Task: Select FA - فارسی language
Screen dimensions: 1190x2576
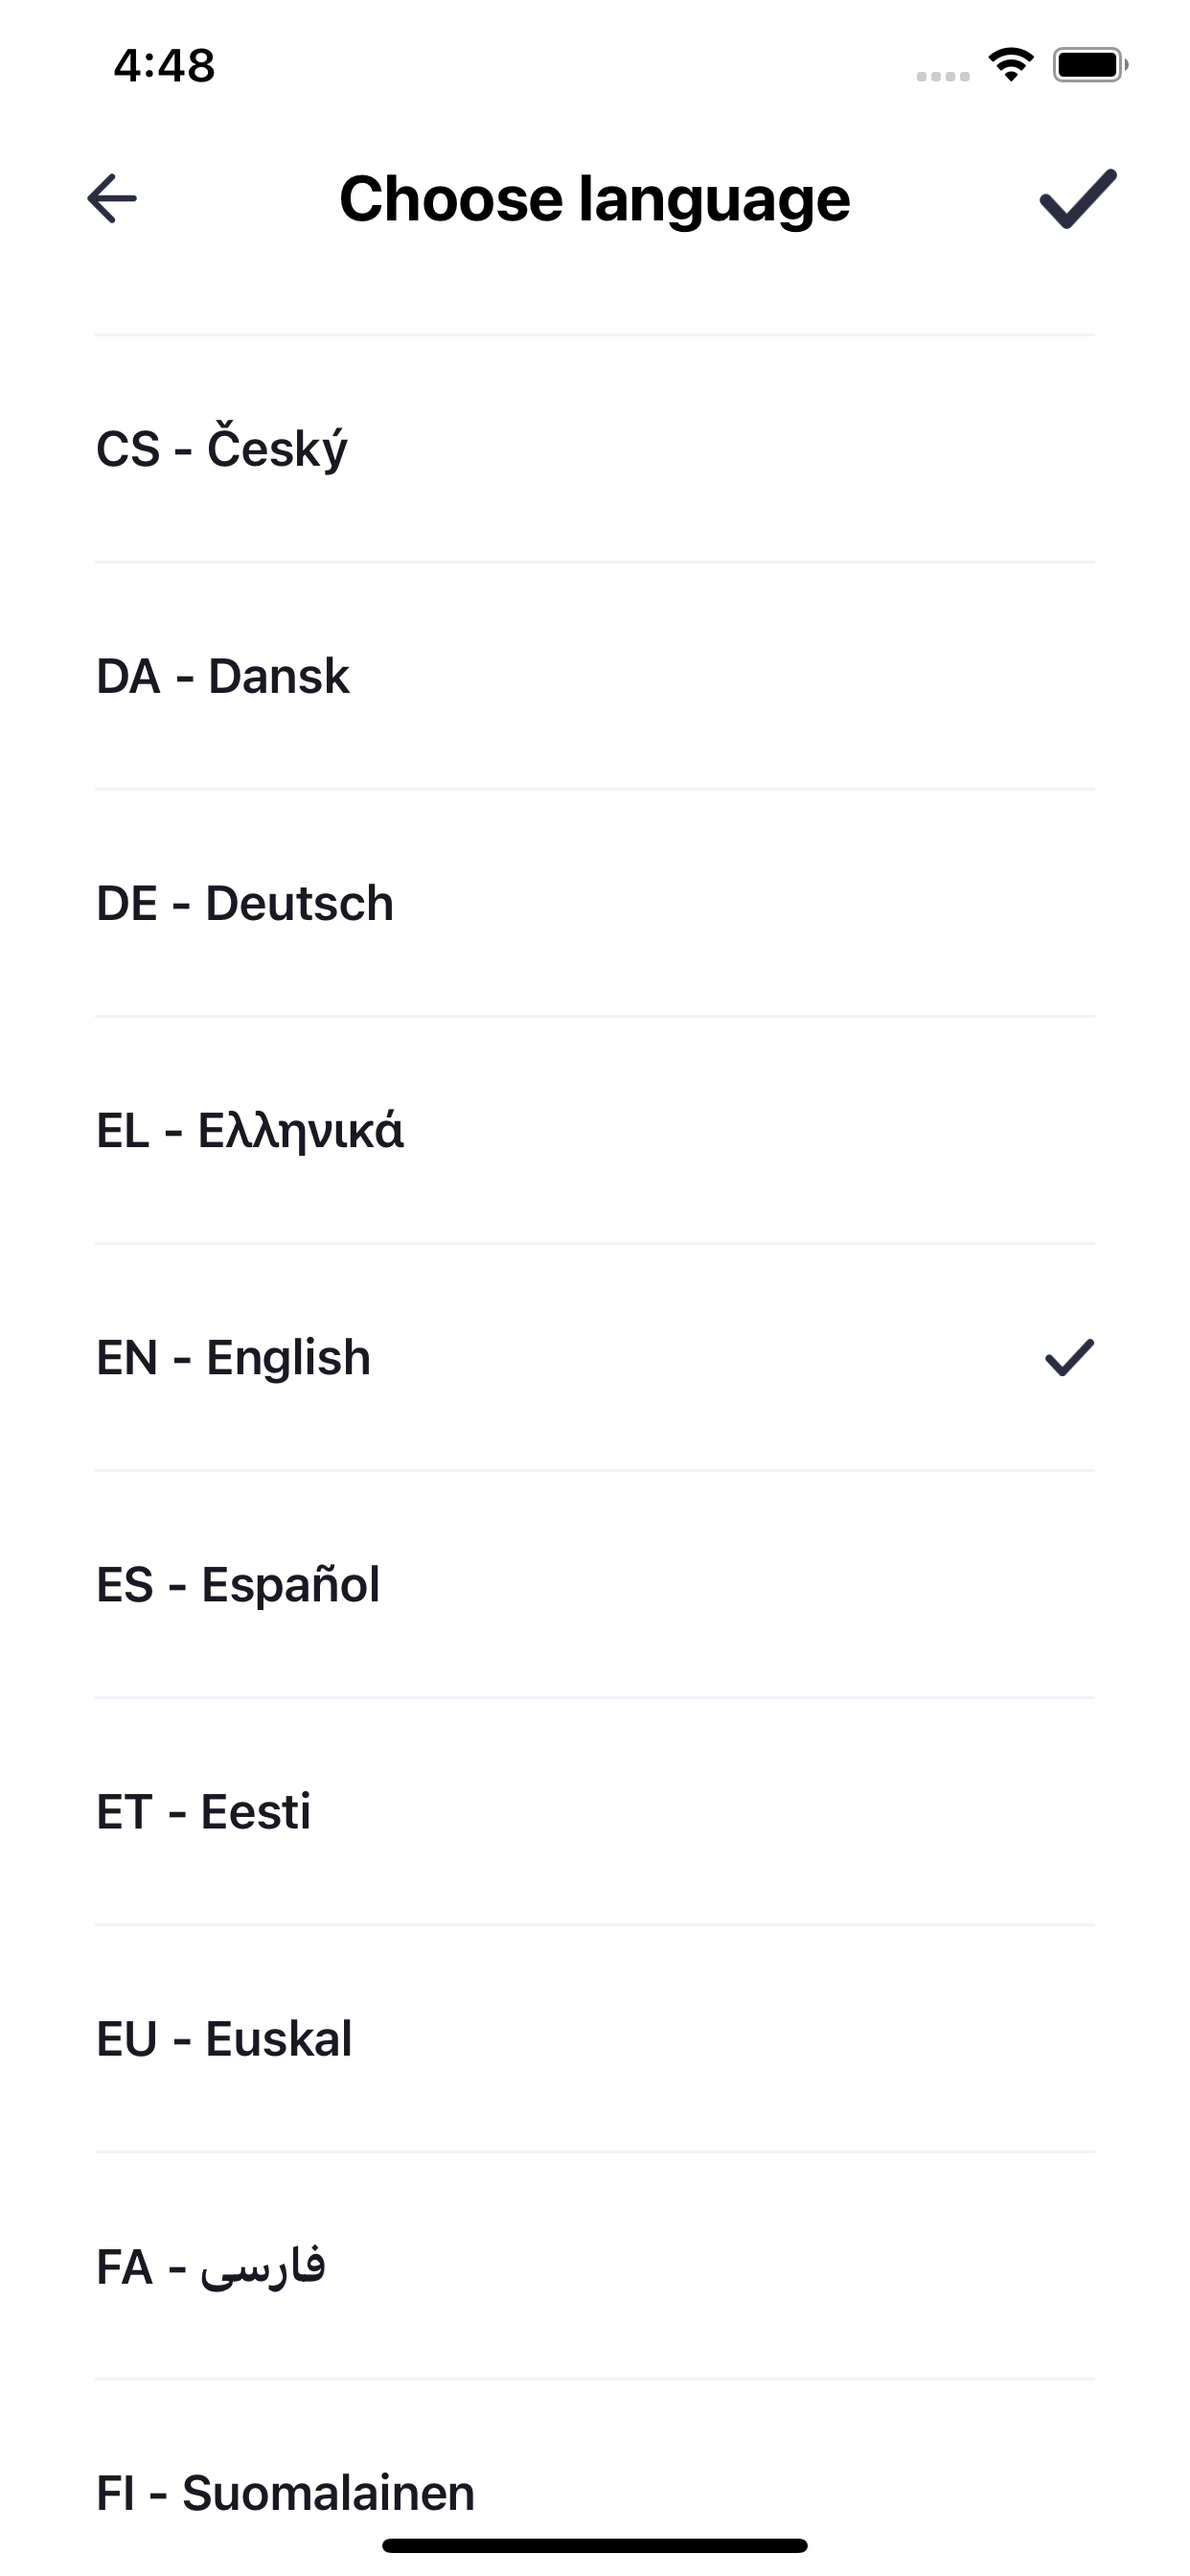Action: [595, 2265]
